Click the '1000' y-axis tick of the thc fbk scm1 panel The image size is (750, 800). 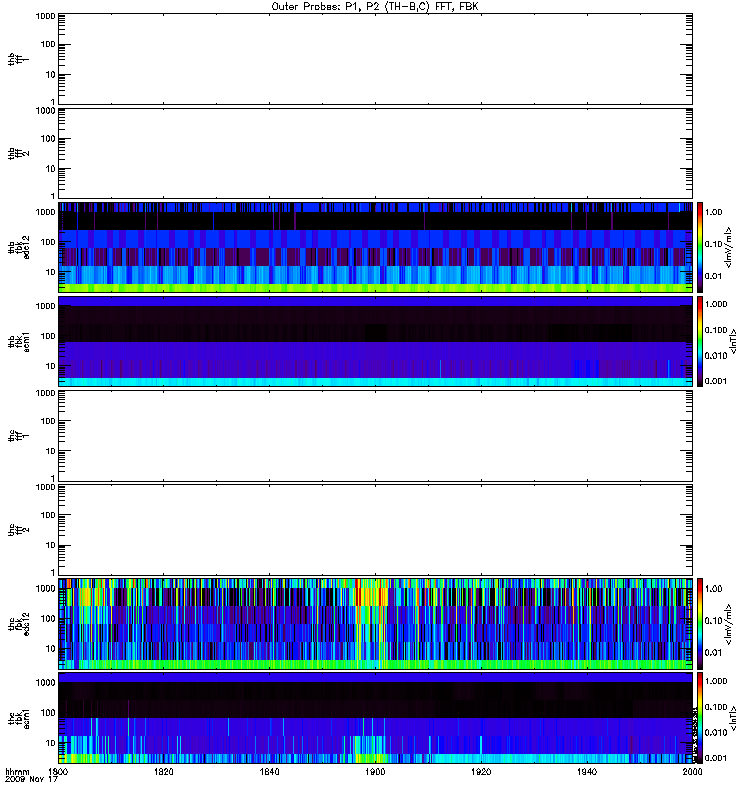(x=45, y=683)
